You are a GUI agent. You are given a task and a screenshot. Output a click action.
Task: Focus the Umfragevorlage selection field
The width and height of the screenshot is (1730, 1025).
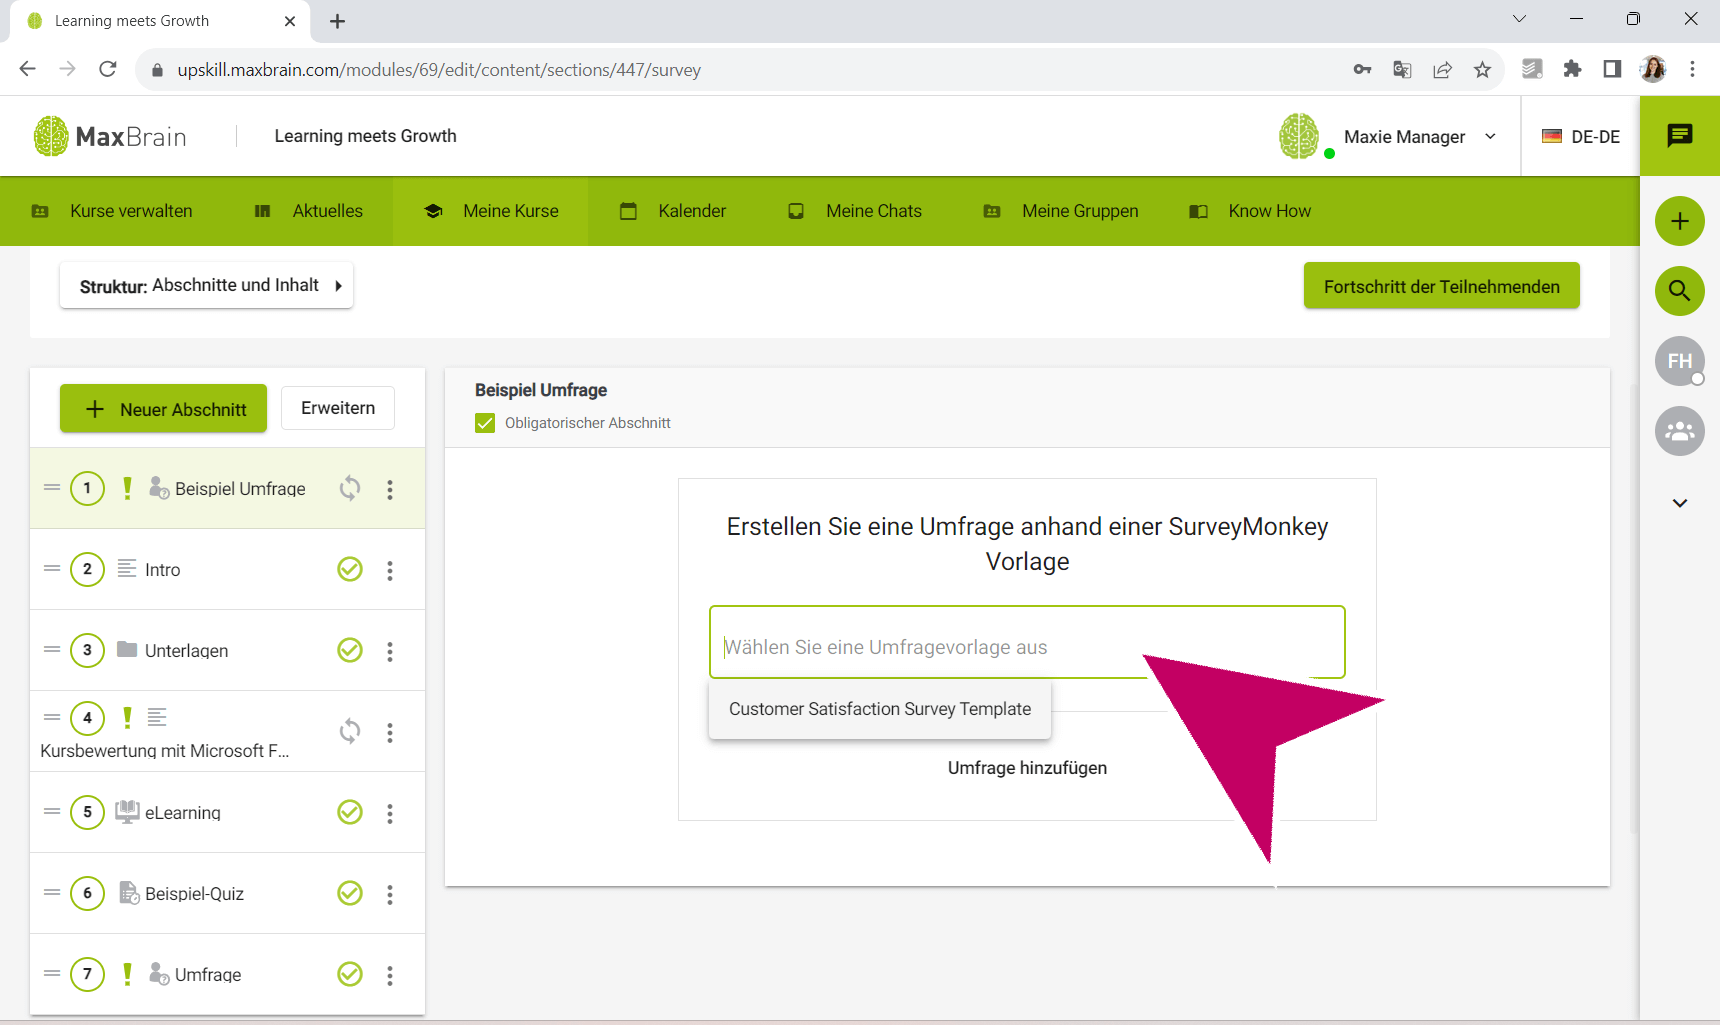click(x=1027, y=643)
